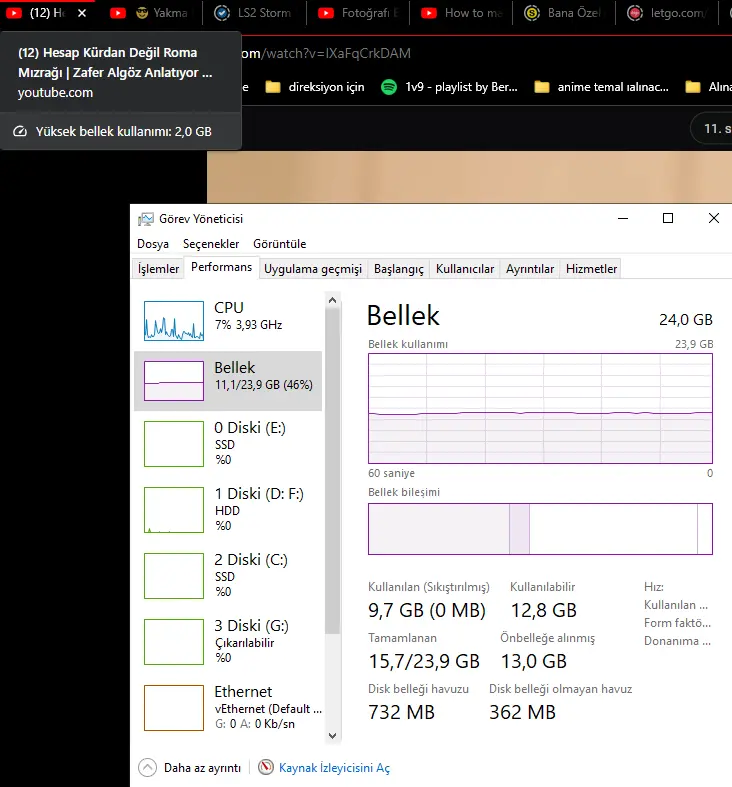Click the 24,0 GB total memory text
The image size is (732, 787).
point(686,320)
